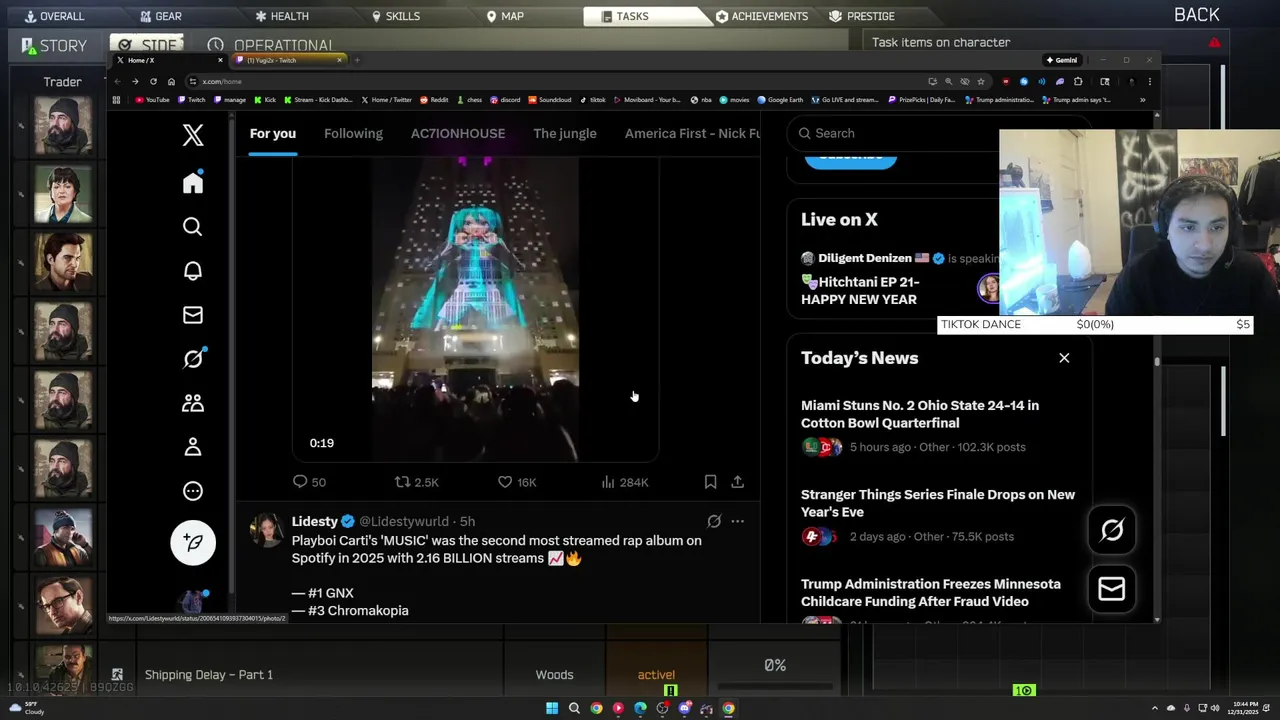1280x720 pixels.
Task: Open YouTube bookmark
Action: [x=152, y=100]
